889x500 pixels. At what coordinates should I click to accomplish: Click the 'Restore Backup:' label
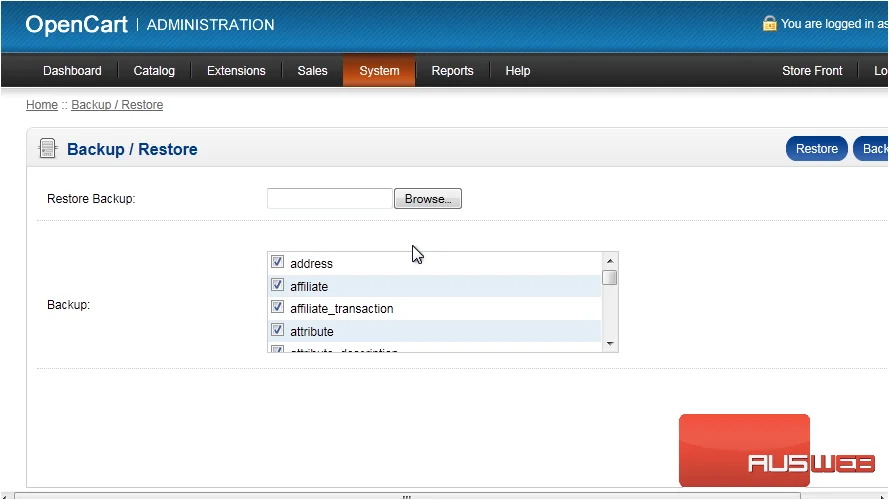tap(91, 199)
